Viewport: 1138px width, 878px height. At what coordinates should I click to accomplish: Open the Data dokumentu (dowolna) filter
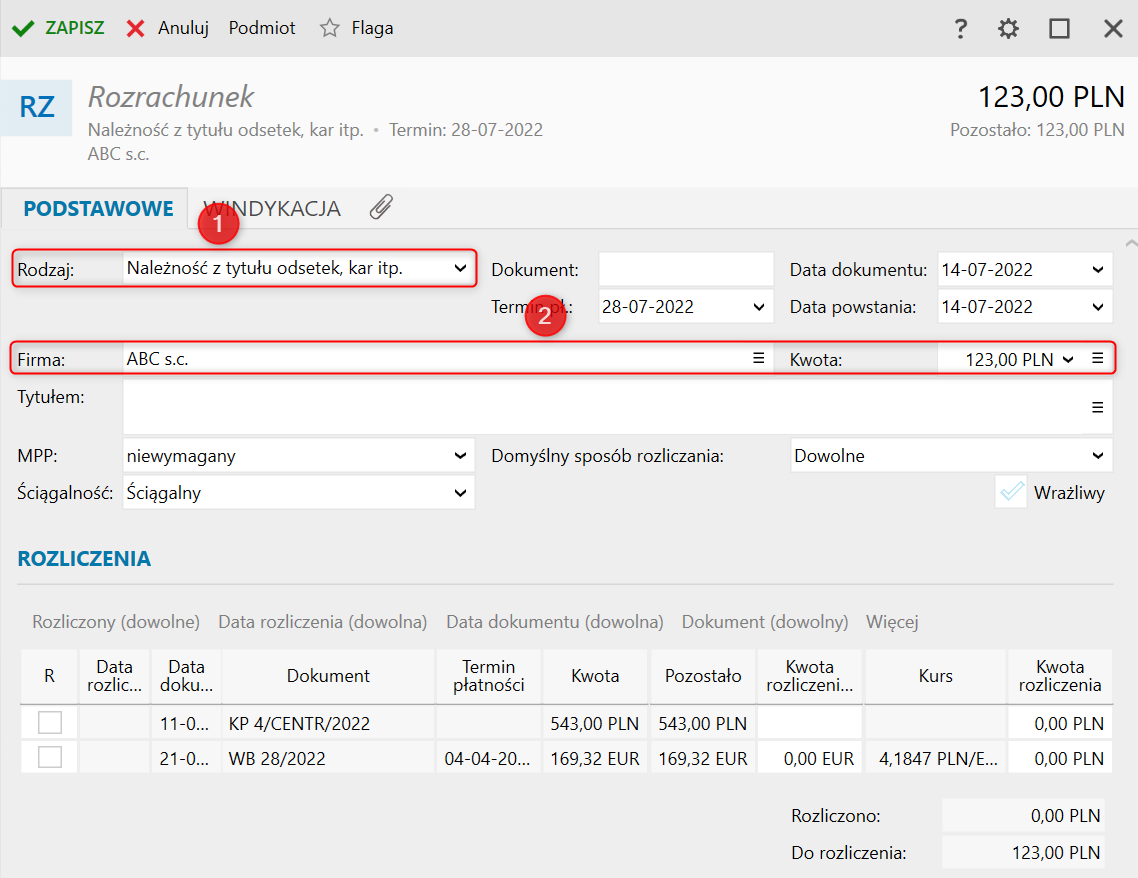click(555, 622)
